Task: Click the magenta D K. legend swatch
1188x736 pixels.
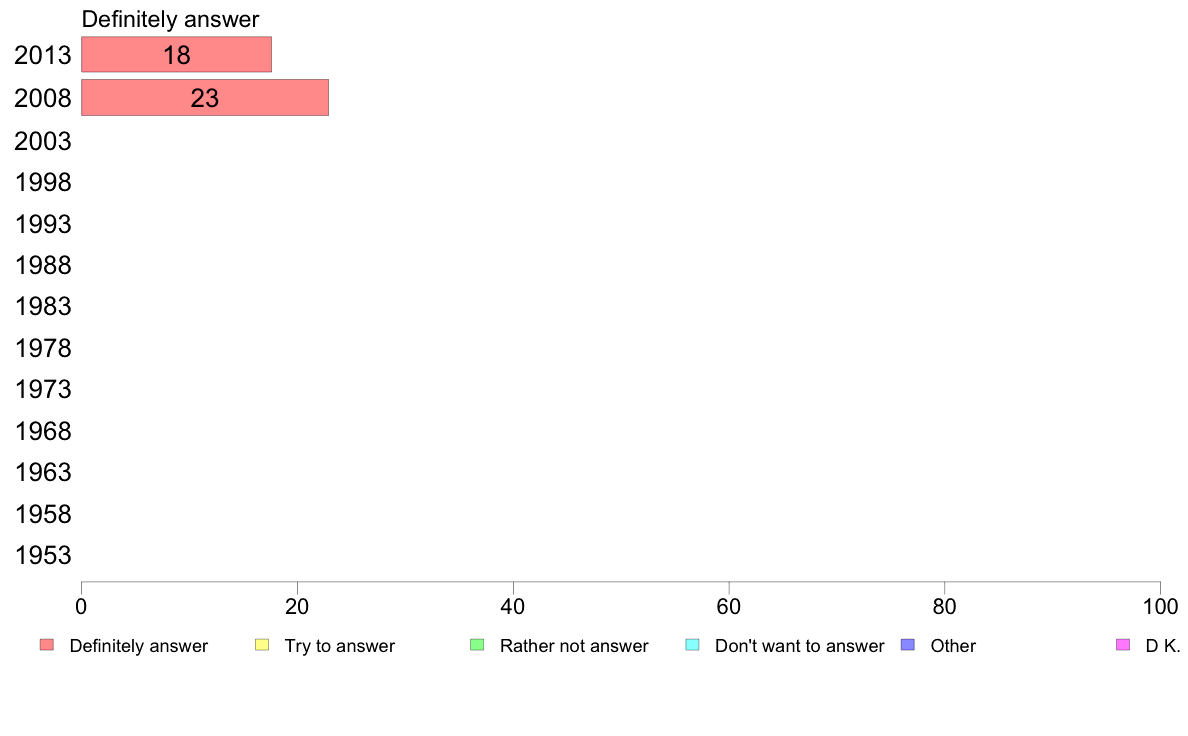Action: (x=1123, y=645)
